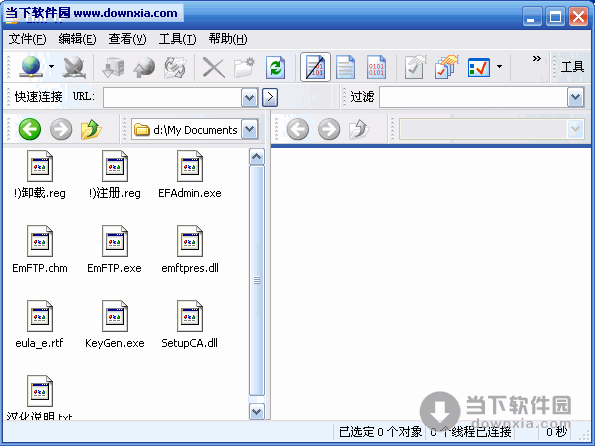
Task: Expand toolbar overflow chevron
Action: (537, 58)
